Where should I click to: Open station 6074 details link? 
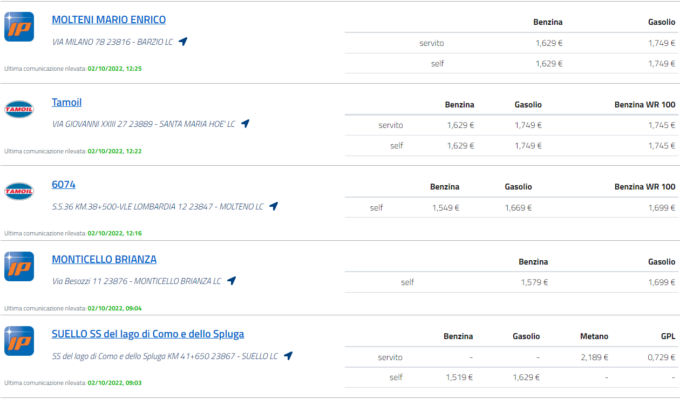pyautogui.click(x=63, y=184)
